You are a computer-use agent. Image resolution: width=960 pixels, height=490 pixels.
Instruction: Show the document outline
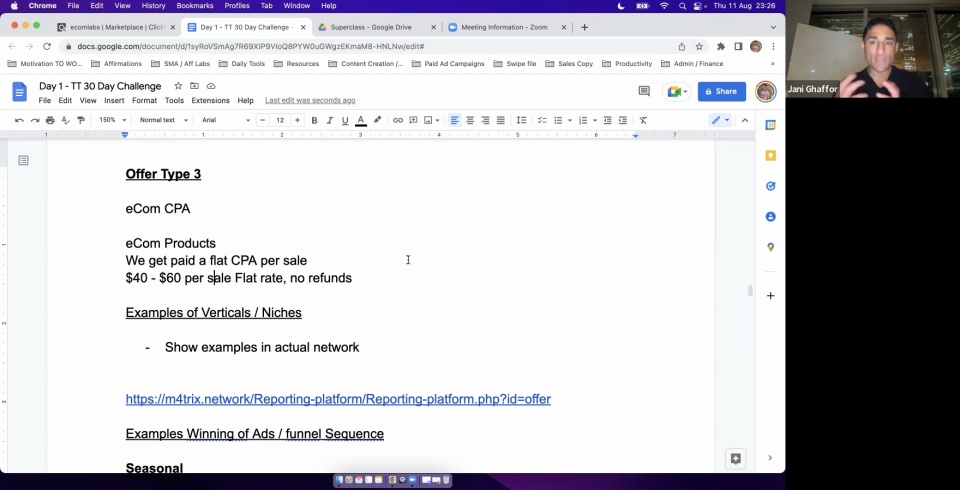[x=23, y=160]
